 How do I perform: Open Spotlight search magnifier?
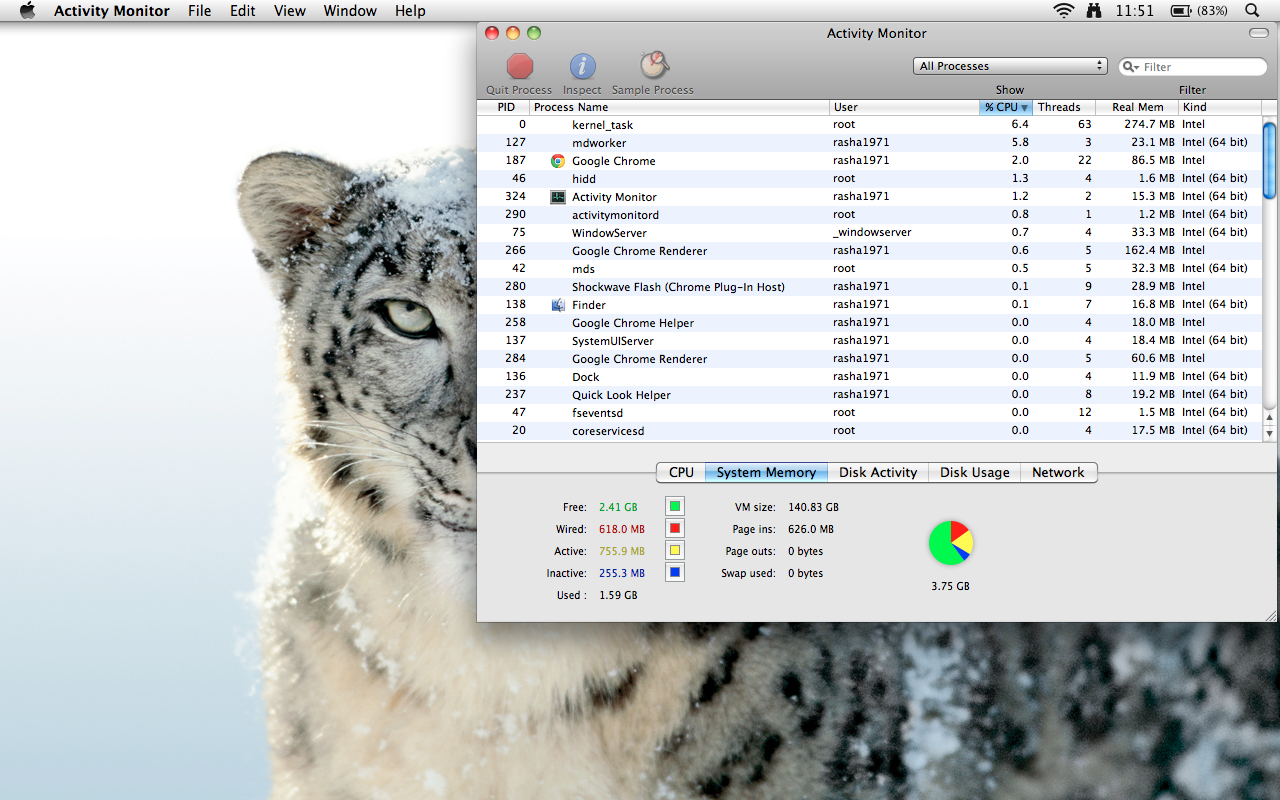pos(1252,11)
